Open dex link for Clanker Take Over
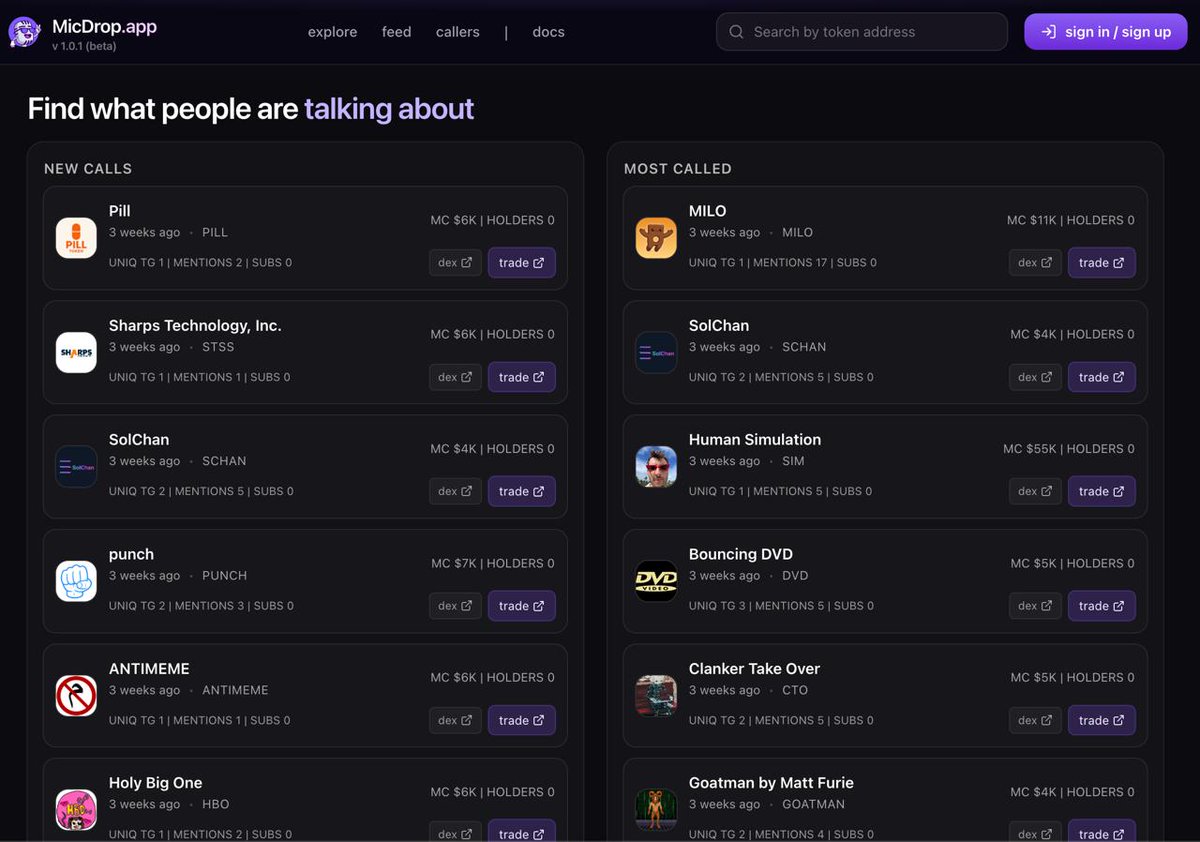 click(x=1035, y=720)
